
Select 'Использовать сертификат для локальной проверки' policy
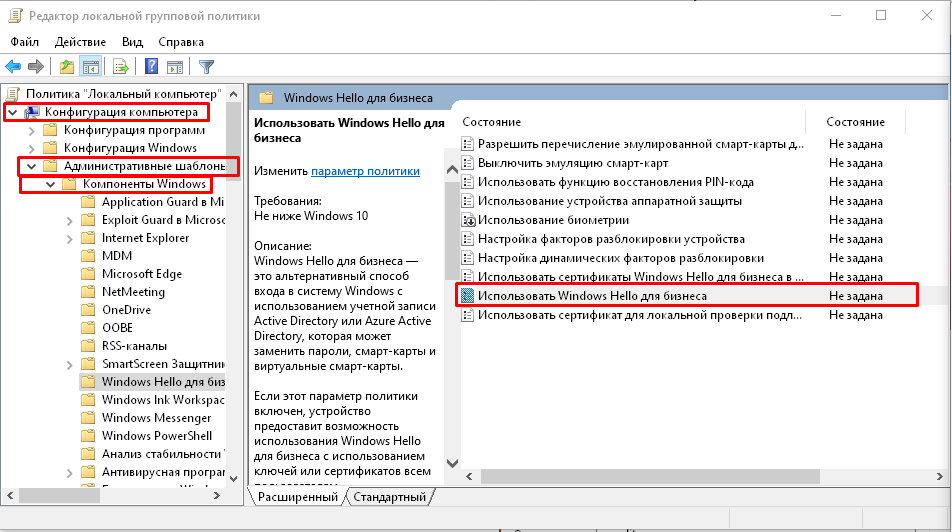click(x=639, y=315)
